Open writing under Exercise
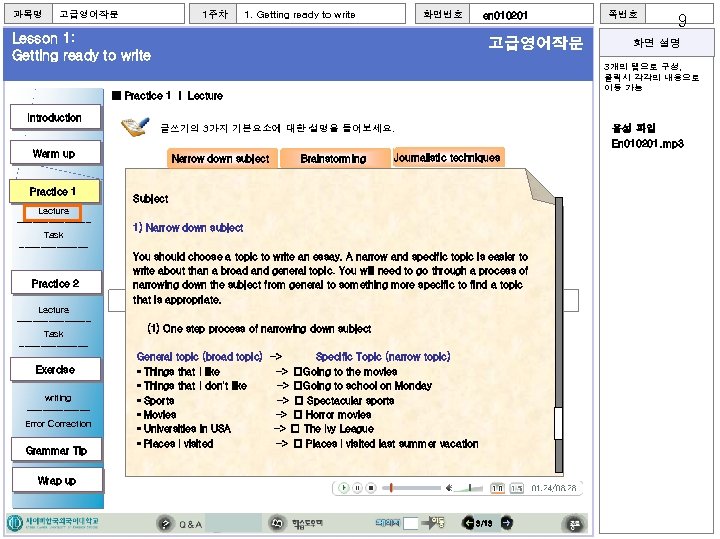The image size is (720, 539). click(x=58, y=398)
